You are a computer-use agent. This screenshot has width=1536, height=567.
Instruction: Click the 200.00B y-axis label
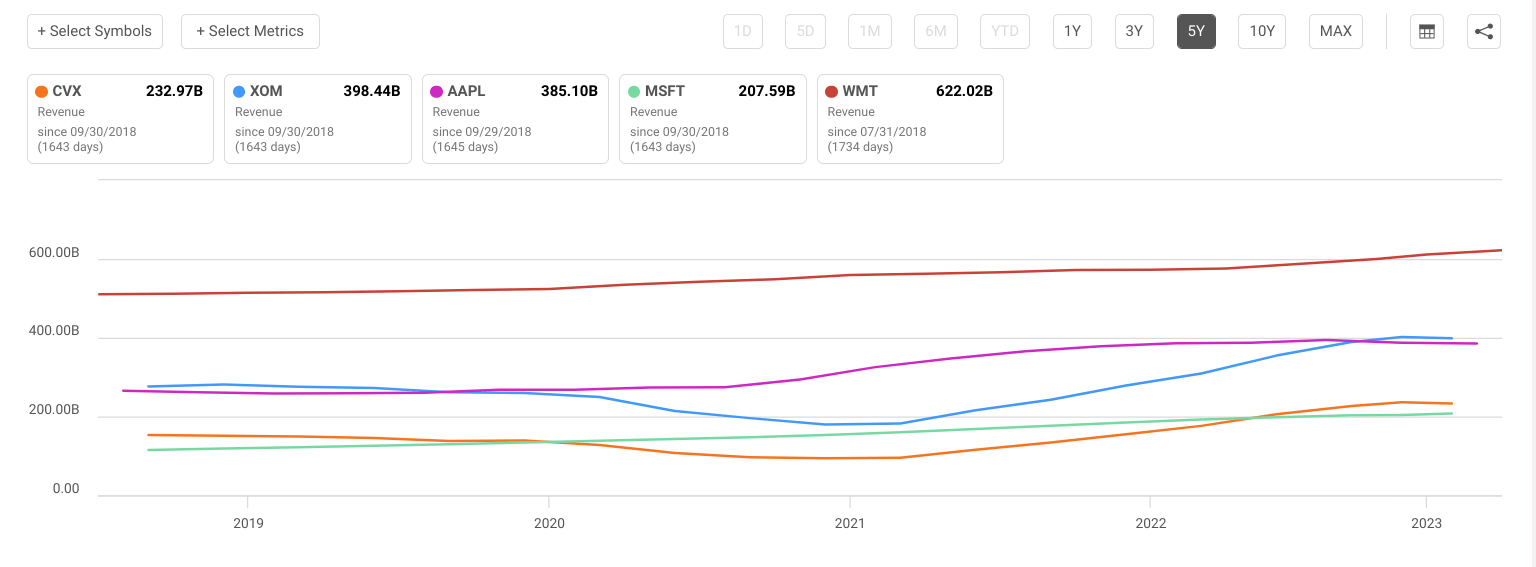pos(54,410)
